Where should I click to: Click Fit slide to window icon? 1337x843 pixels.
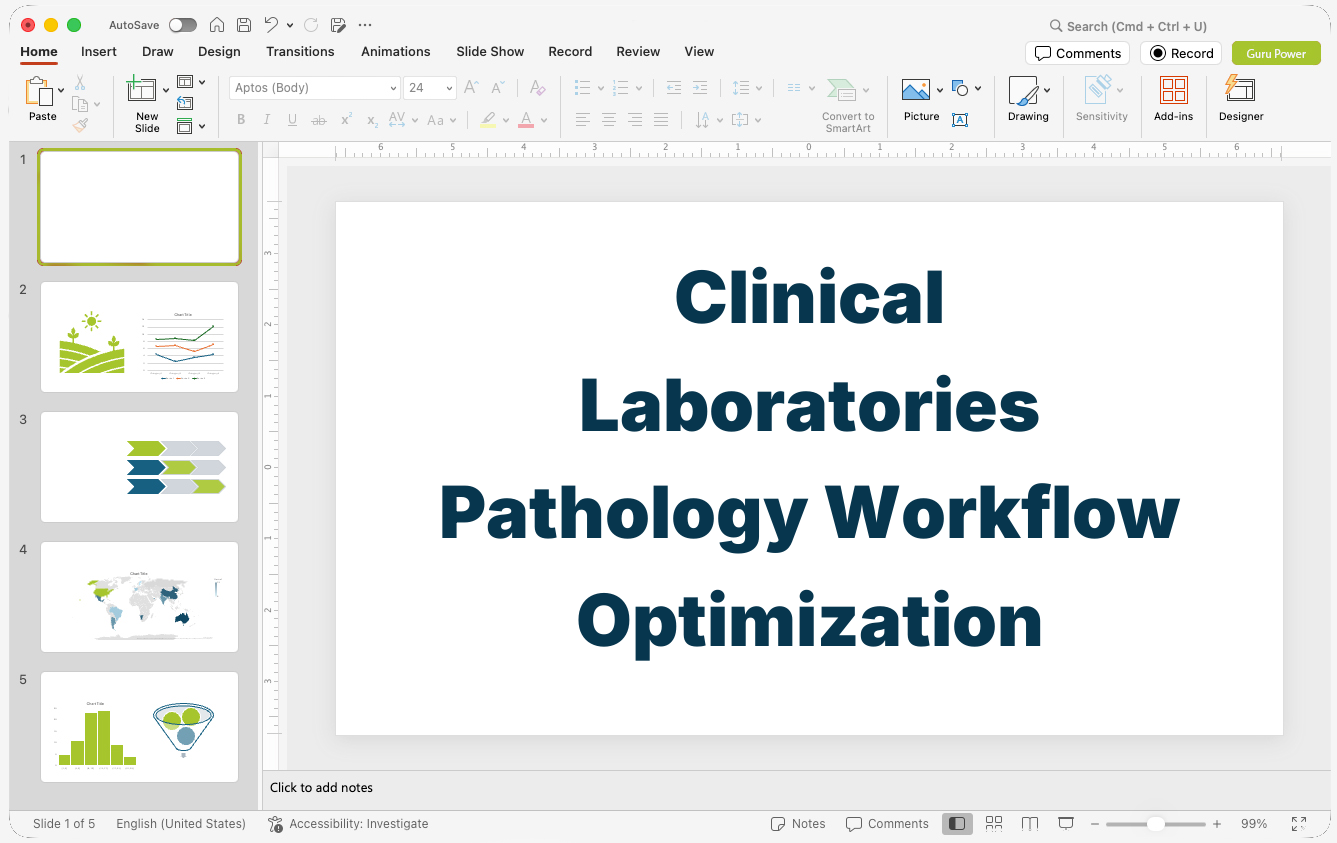[1299, 824]
